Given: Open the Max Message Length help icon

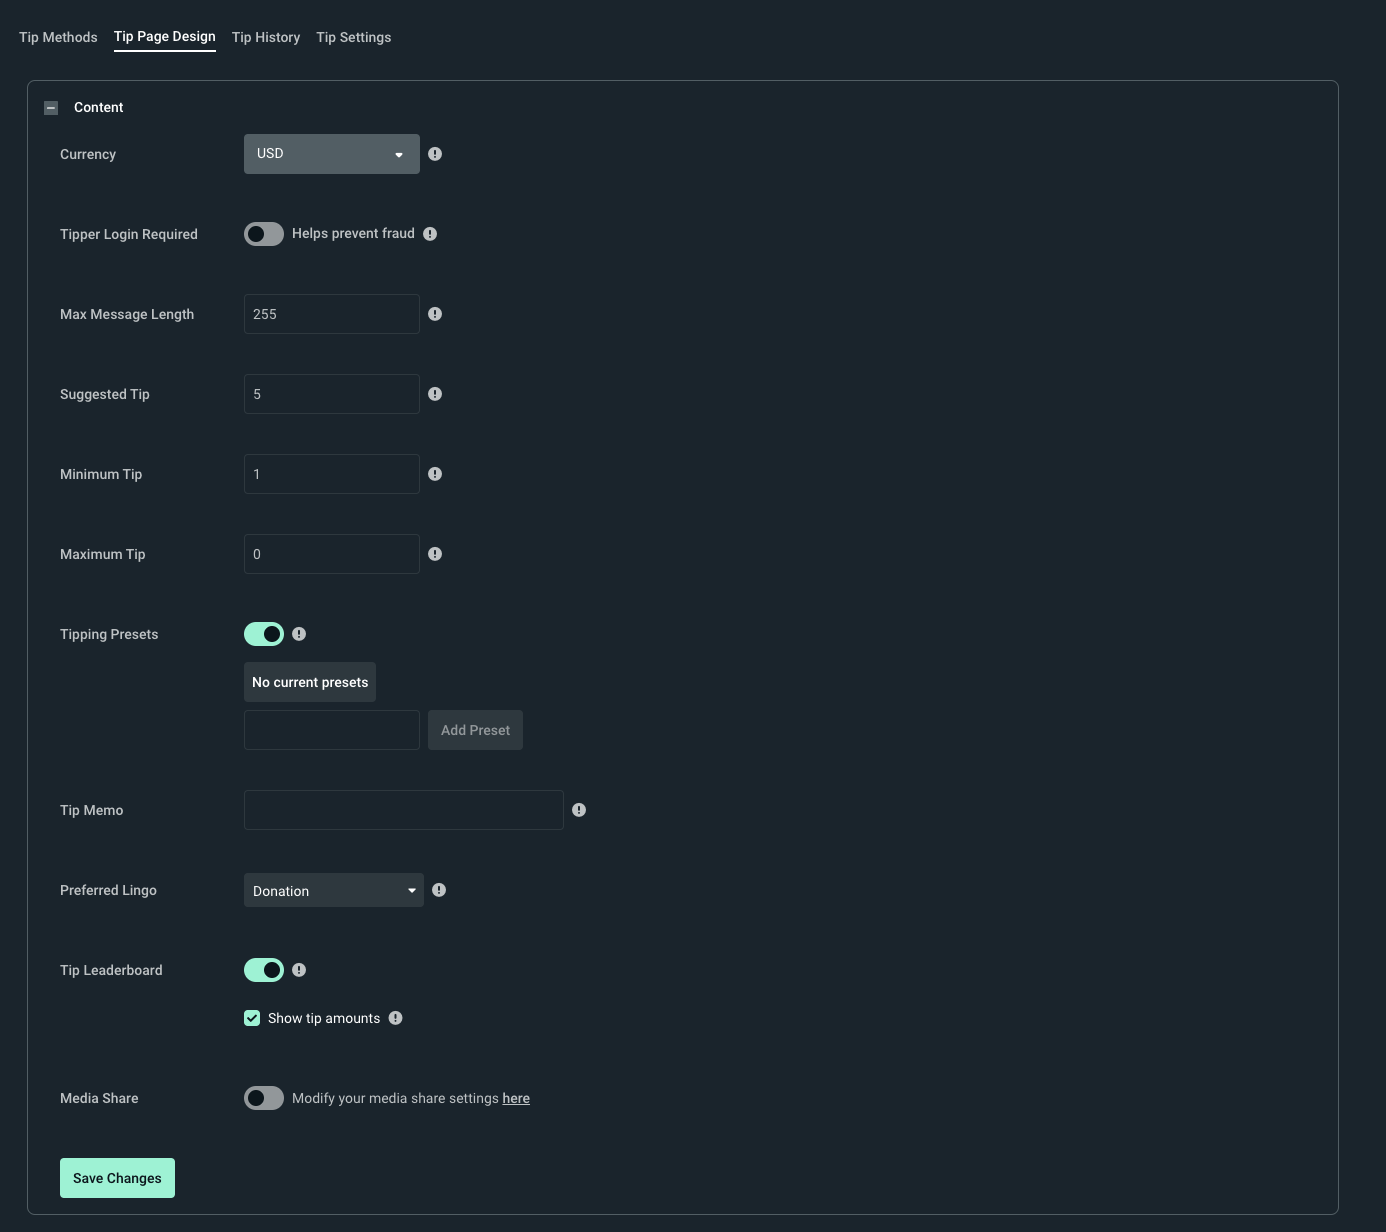Looking at the screenshot, I should (434, 313).
